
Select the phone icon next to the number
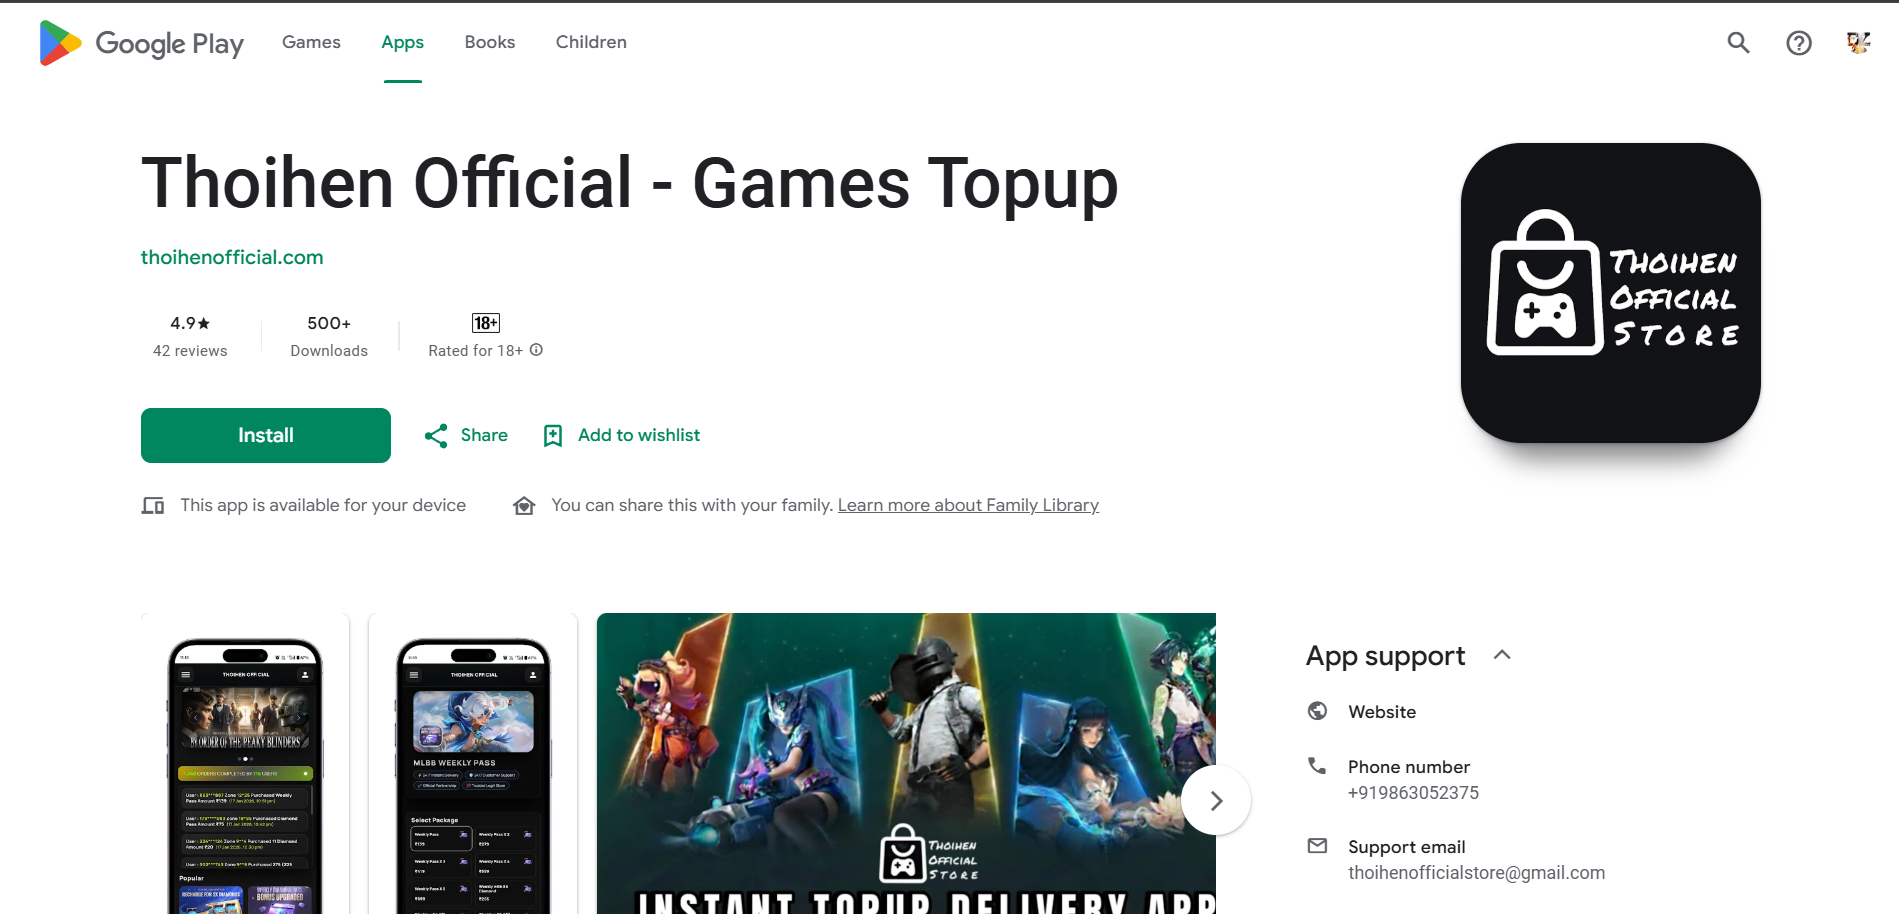1316,764
